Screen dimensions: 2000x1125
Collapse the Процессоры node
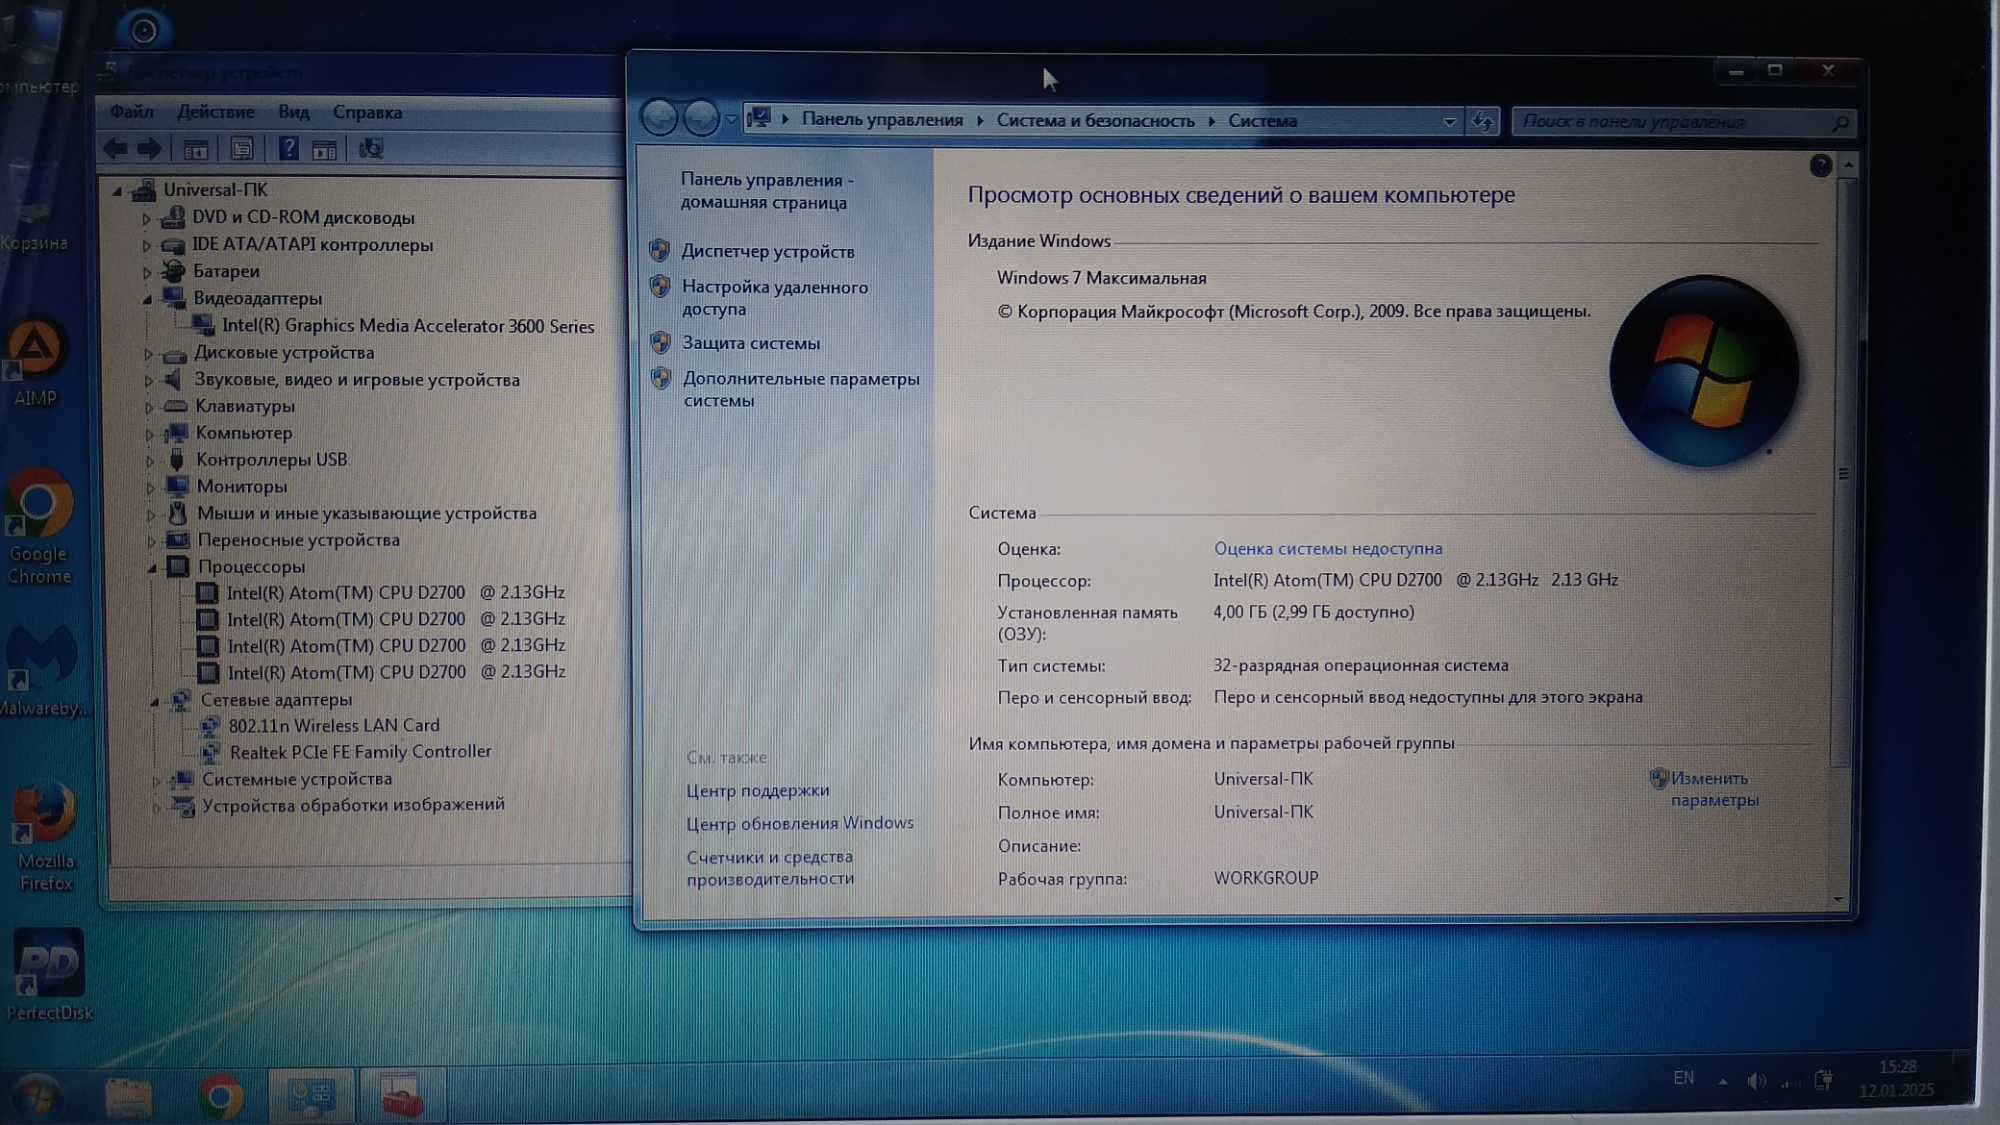point(153,567)
